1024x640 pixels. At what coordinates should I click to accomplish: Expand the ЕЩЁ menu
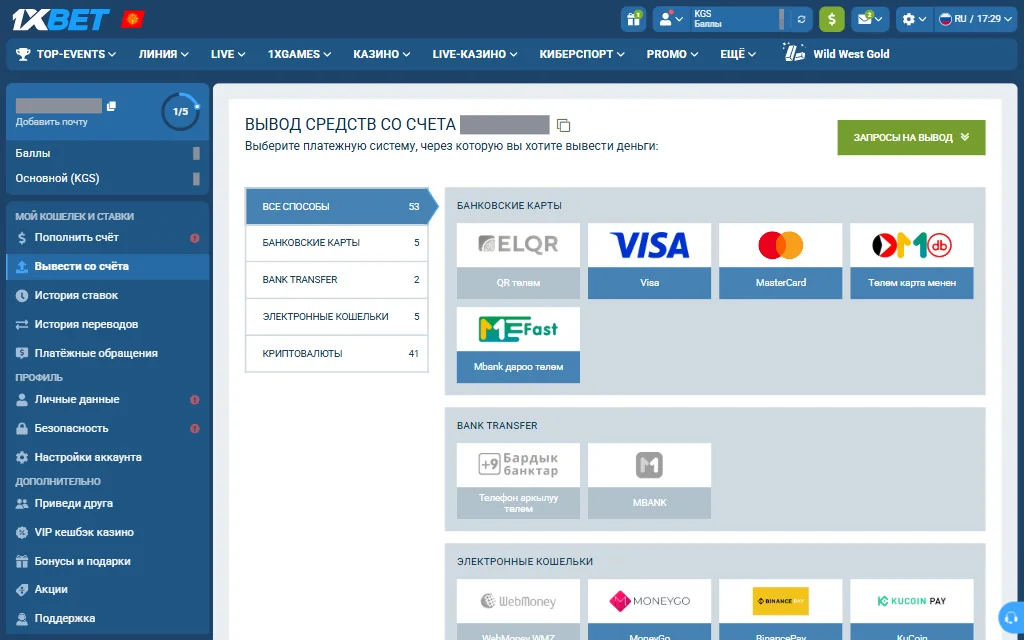[x=738, y=54]
